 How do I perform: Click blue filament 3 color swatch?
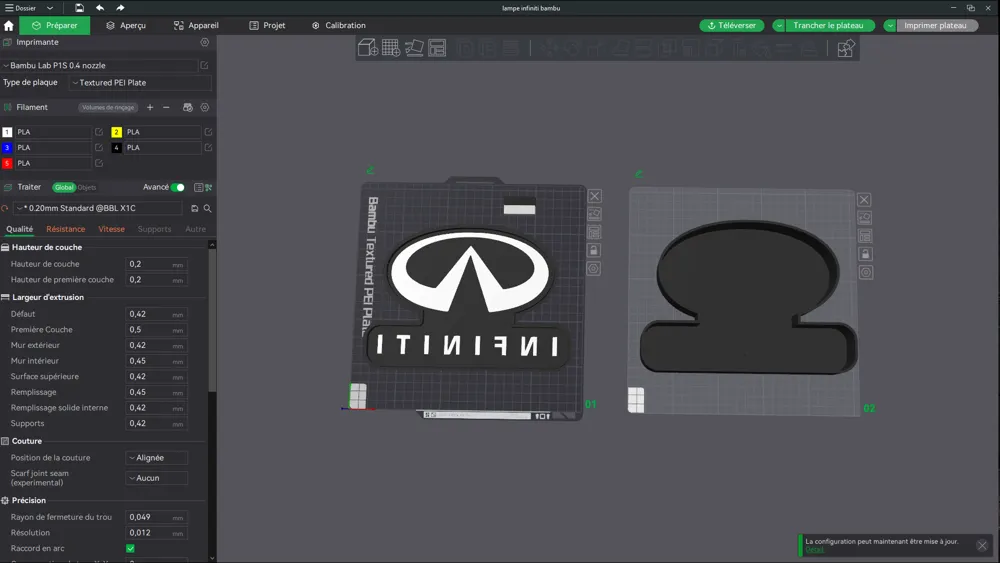click(x=7, y=147)
